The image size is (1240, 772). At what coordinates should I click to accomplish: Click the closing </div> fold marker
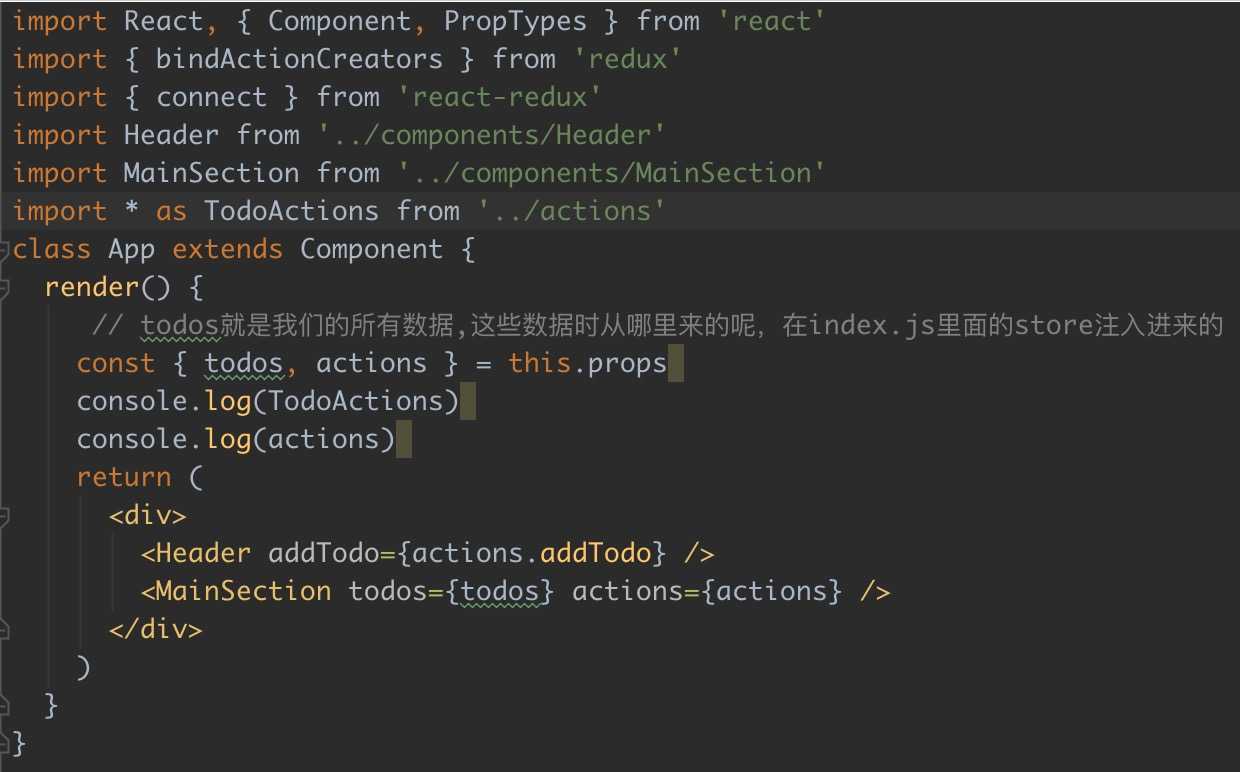point(5,630)
